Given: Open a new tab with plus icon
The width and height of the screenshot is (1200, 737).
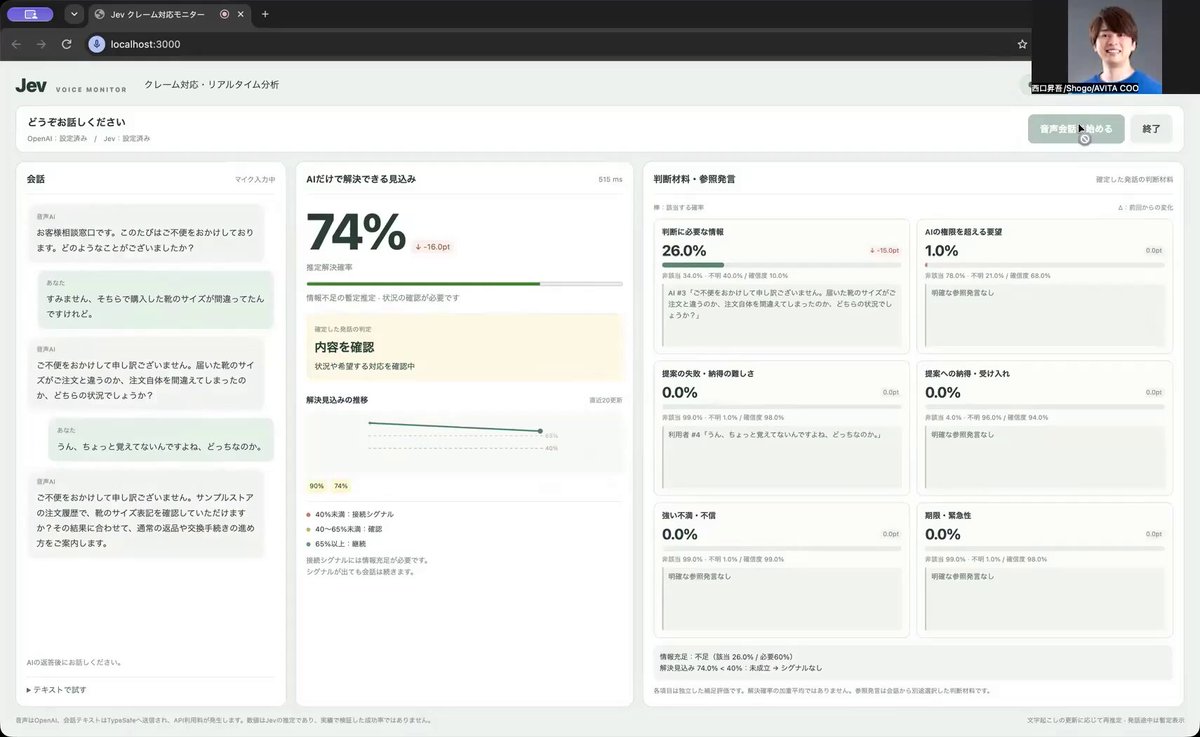Looking at the screenshot, I should [265, 15].
